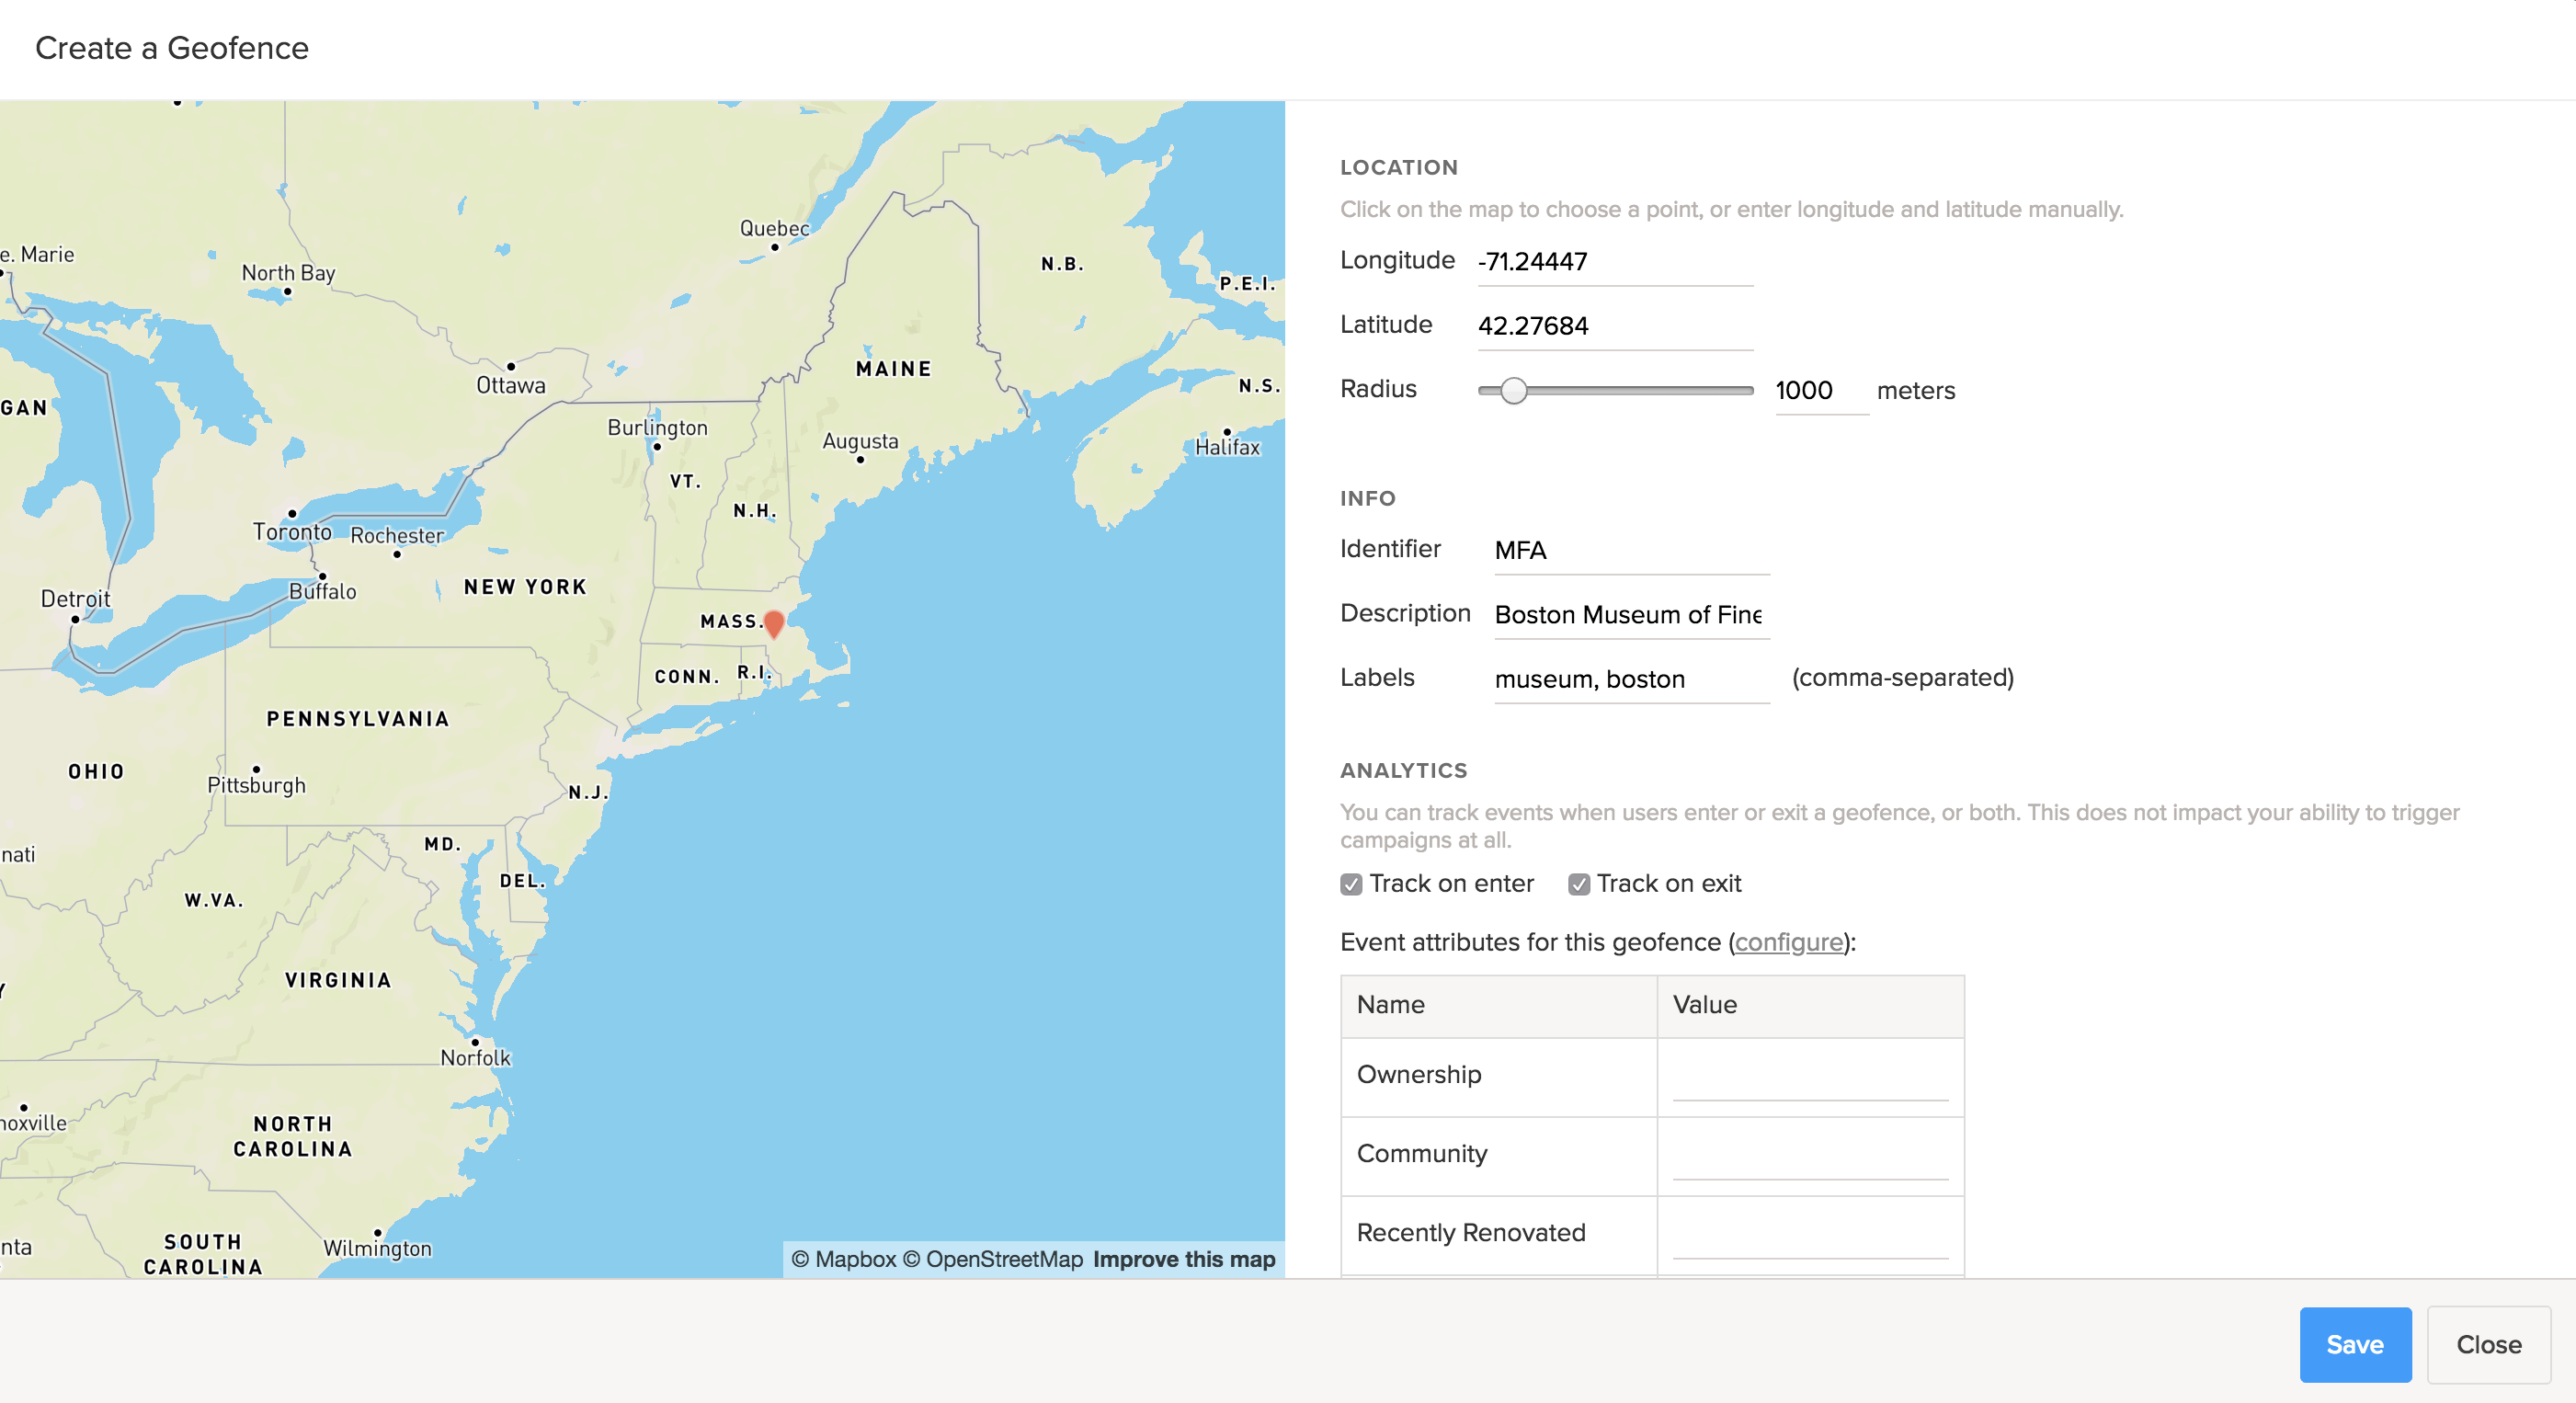Click the Radius slider handle
The image size is (2576, 1403).
coord(1514,390)
